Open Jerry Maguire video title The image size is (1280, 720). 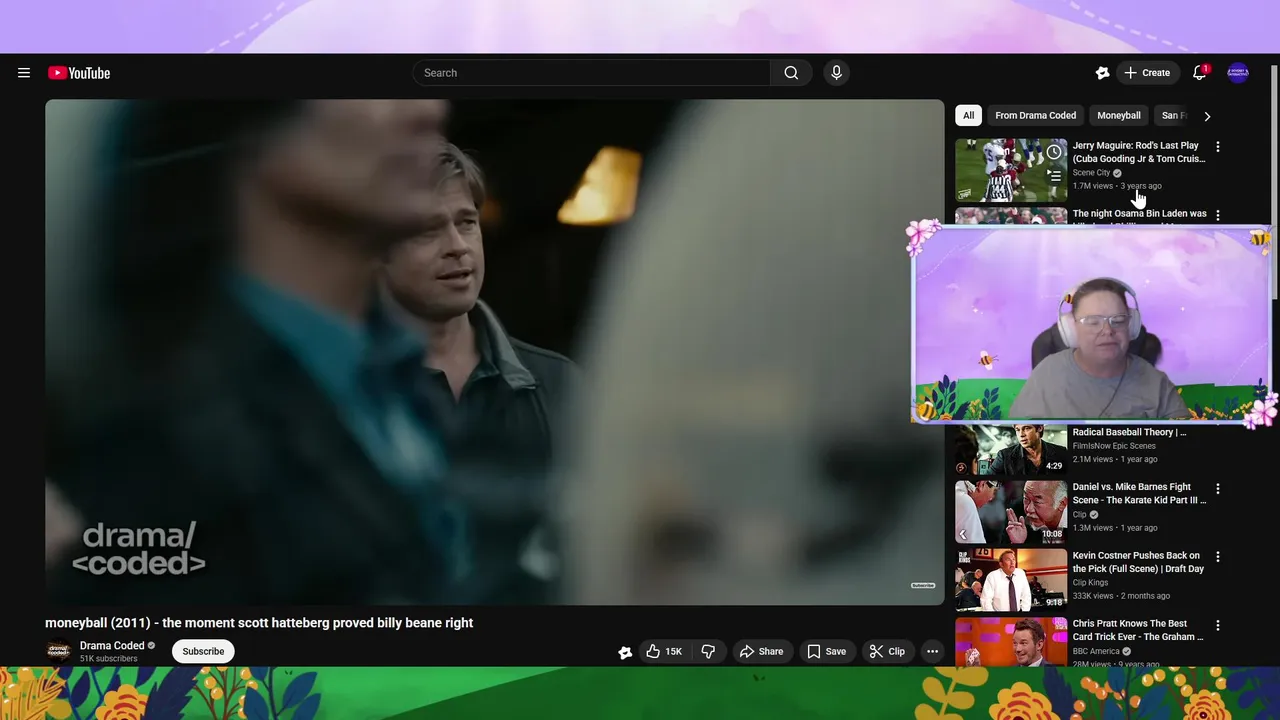[x=1139, y=152]
